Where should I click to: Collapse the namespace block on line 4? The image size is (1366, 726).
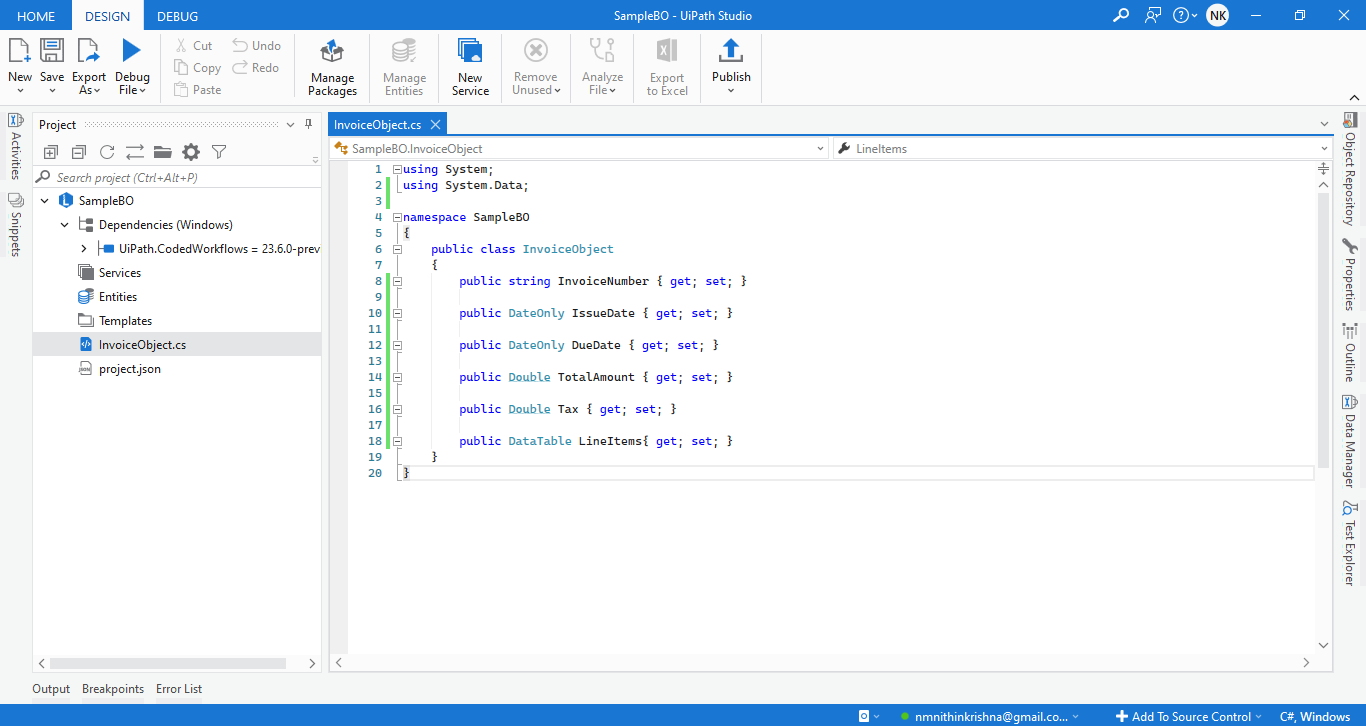coord(397,217)
